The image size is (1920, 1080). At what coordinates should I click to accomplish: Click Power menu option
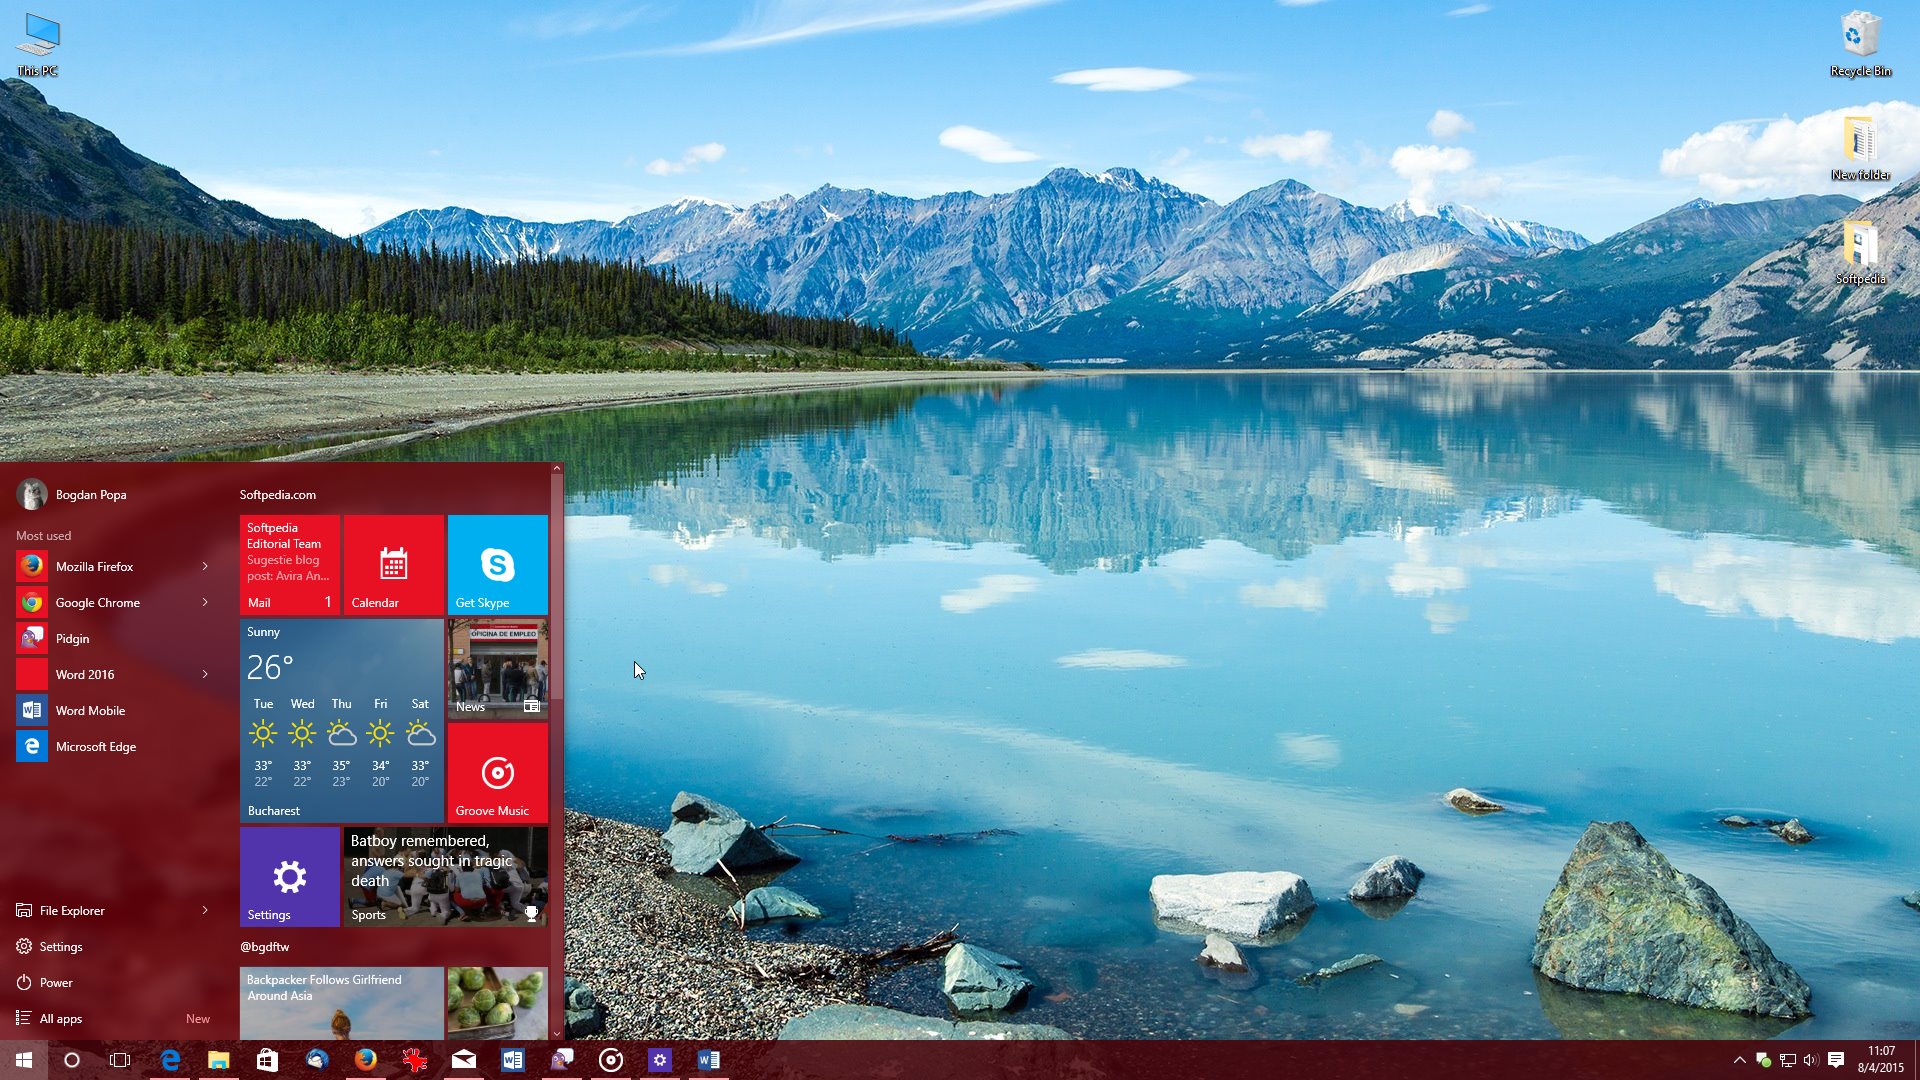click(x=54, y=981)
